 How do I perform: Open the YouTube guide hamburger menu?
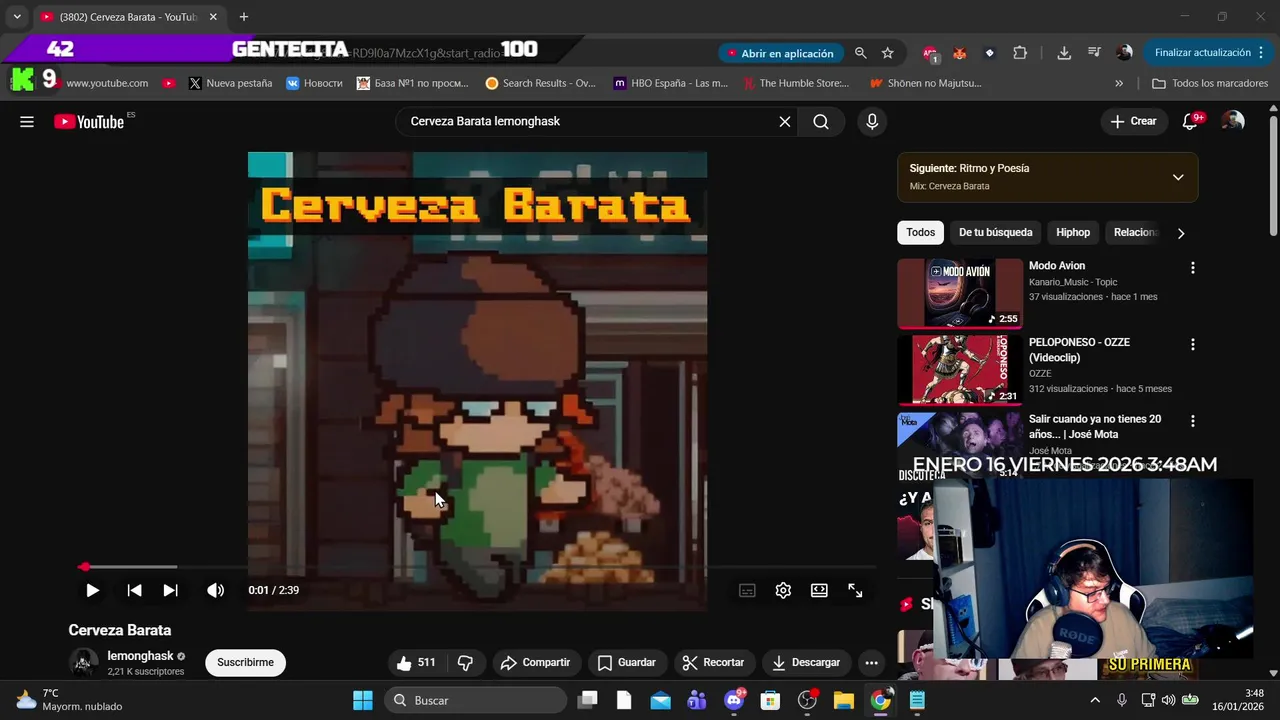point(27,122)
